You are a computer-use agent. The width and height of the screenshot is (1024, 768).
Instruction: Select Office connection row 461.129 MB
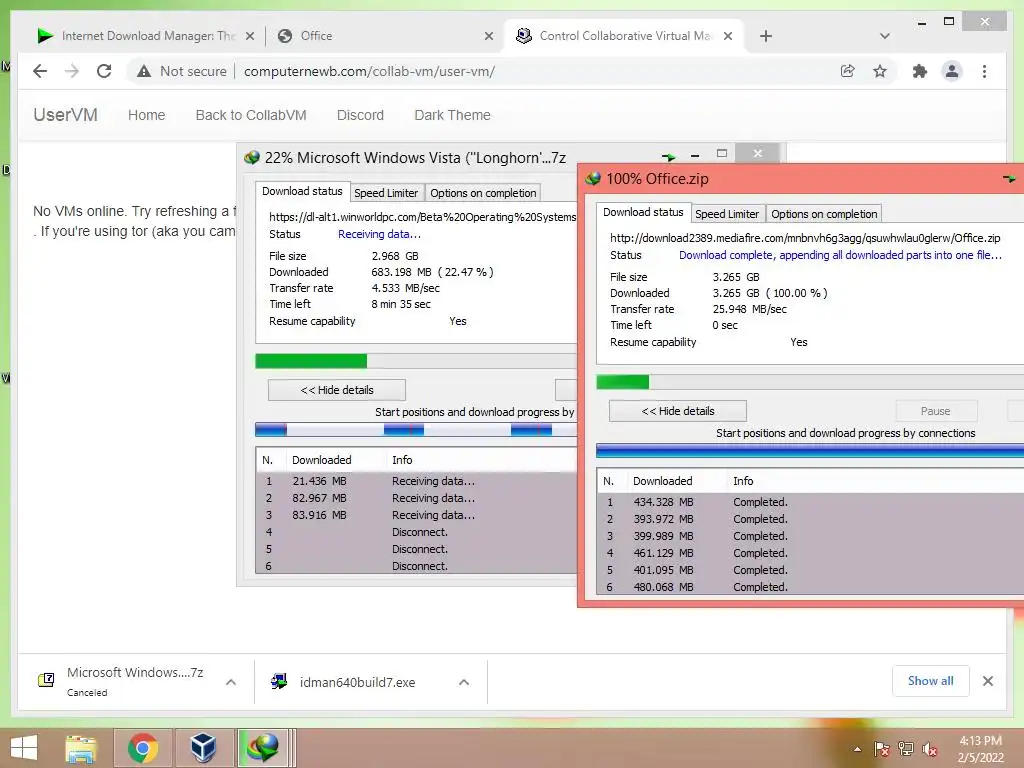coord(810,553)
